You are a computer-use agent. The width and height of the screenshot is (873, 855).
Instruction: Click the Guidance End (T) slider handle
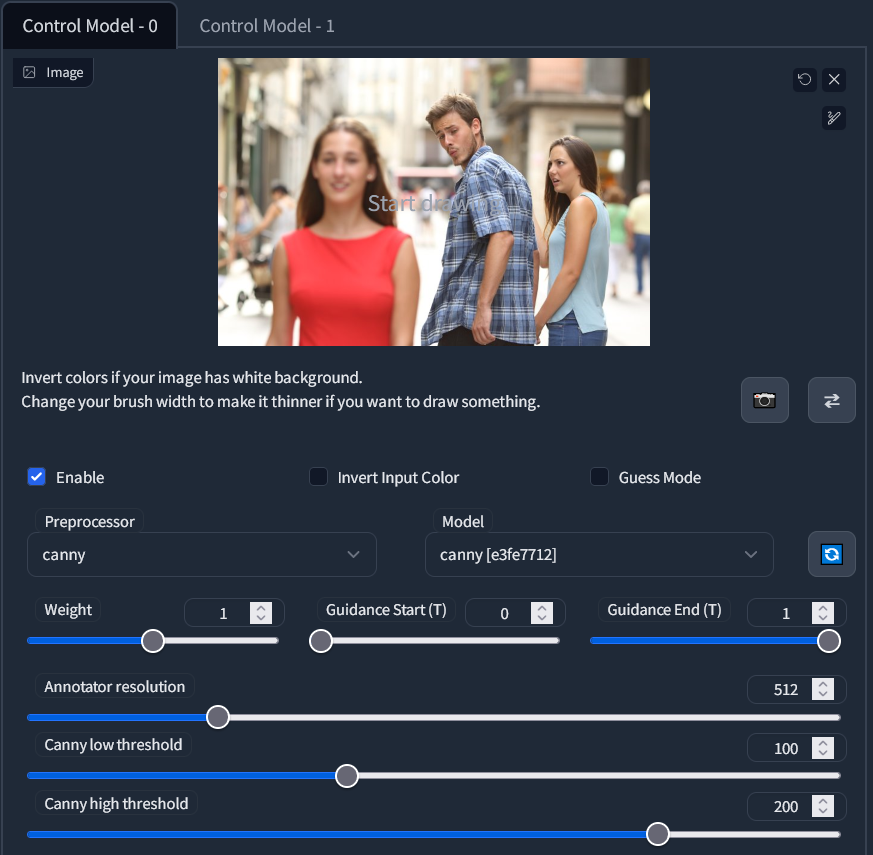coord(829,641)
